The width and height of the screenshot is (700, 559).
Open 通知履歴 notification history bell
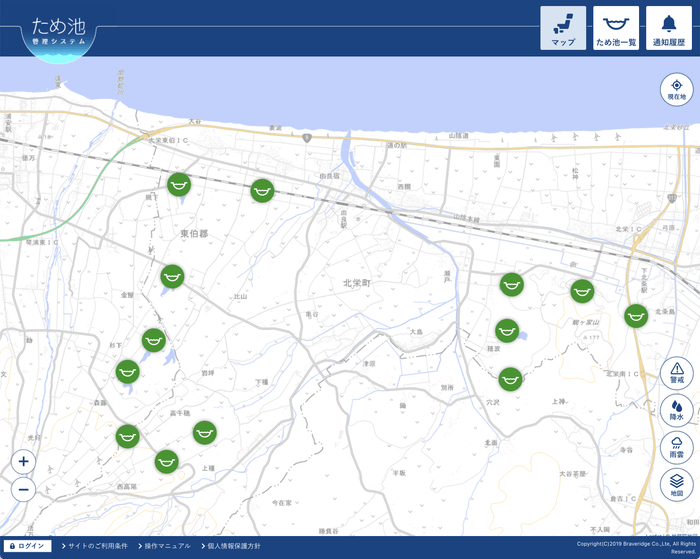click(x=668, y=28)
